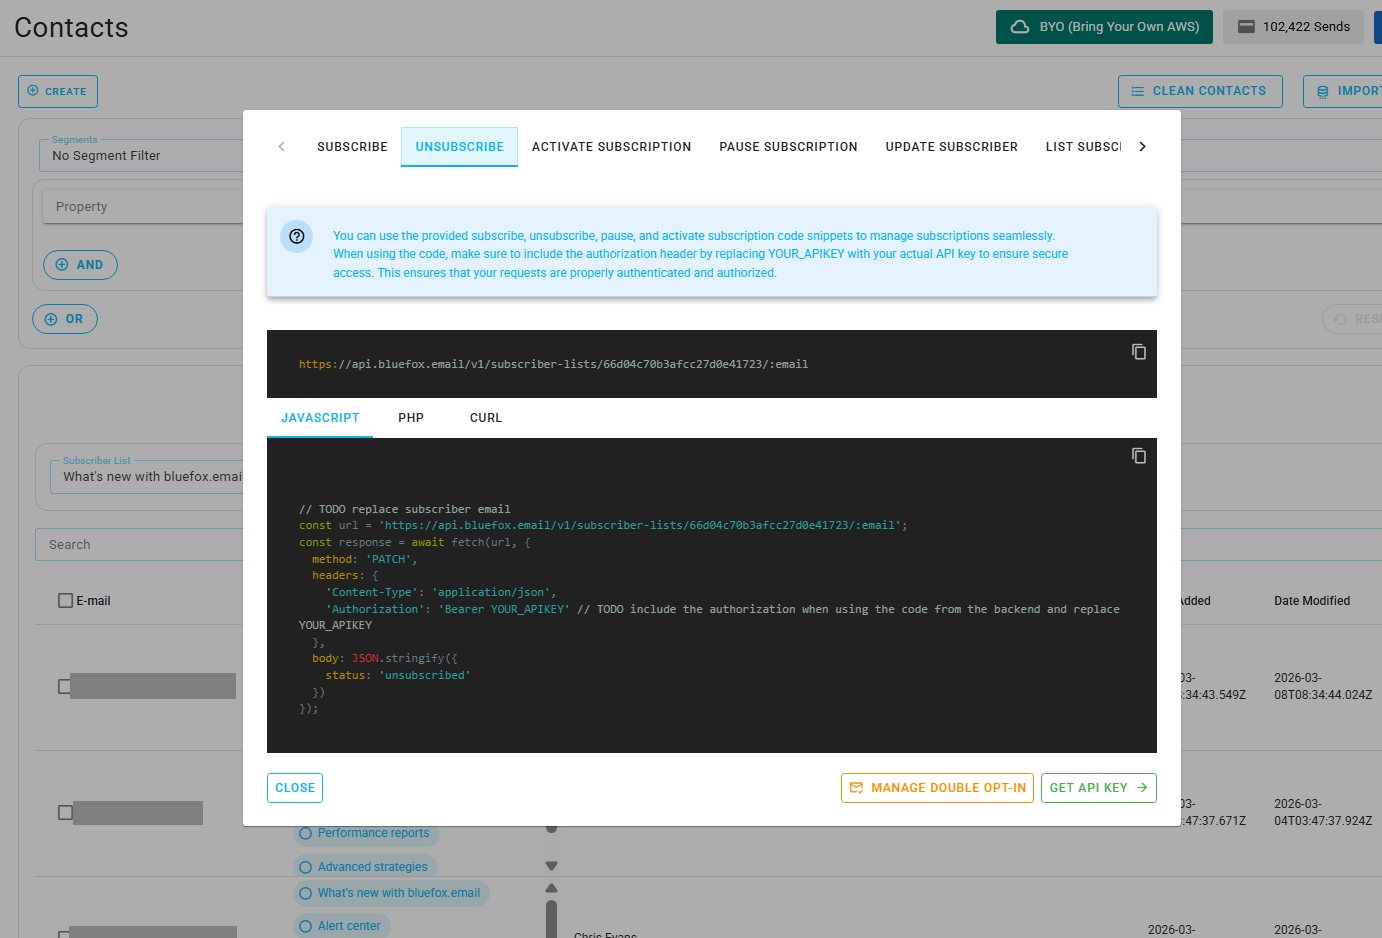Click the question mark icon in the info banner
This screenshot has width=1382, height=938.
(x=296, y=237)
